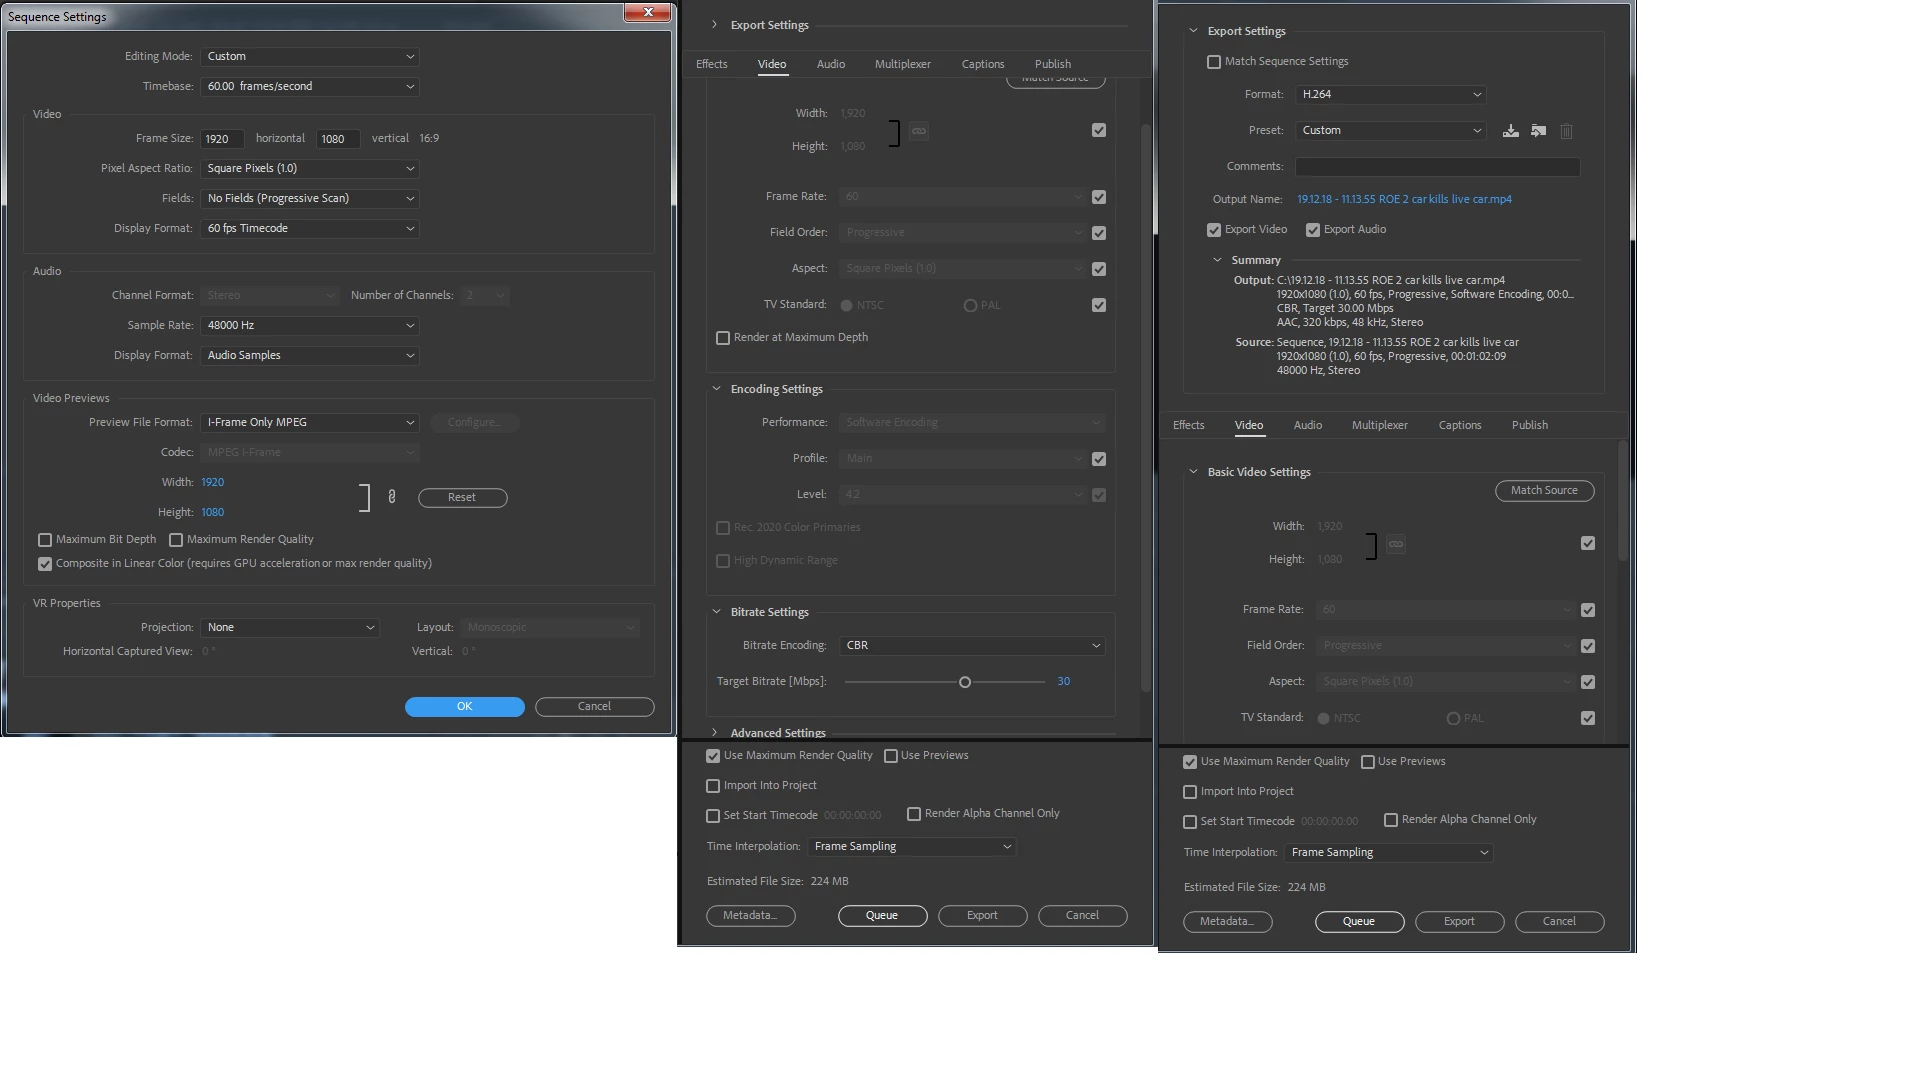Image resolution: width=1920 pixels, height=1080 pixels.
Task: Check Render at Maximum Depth
Action: [723, 338]
